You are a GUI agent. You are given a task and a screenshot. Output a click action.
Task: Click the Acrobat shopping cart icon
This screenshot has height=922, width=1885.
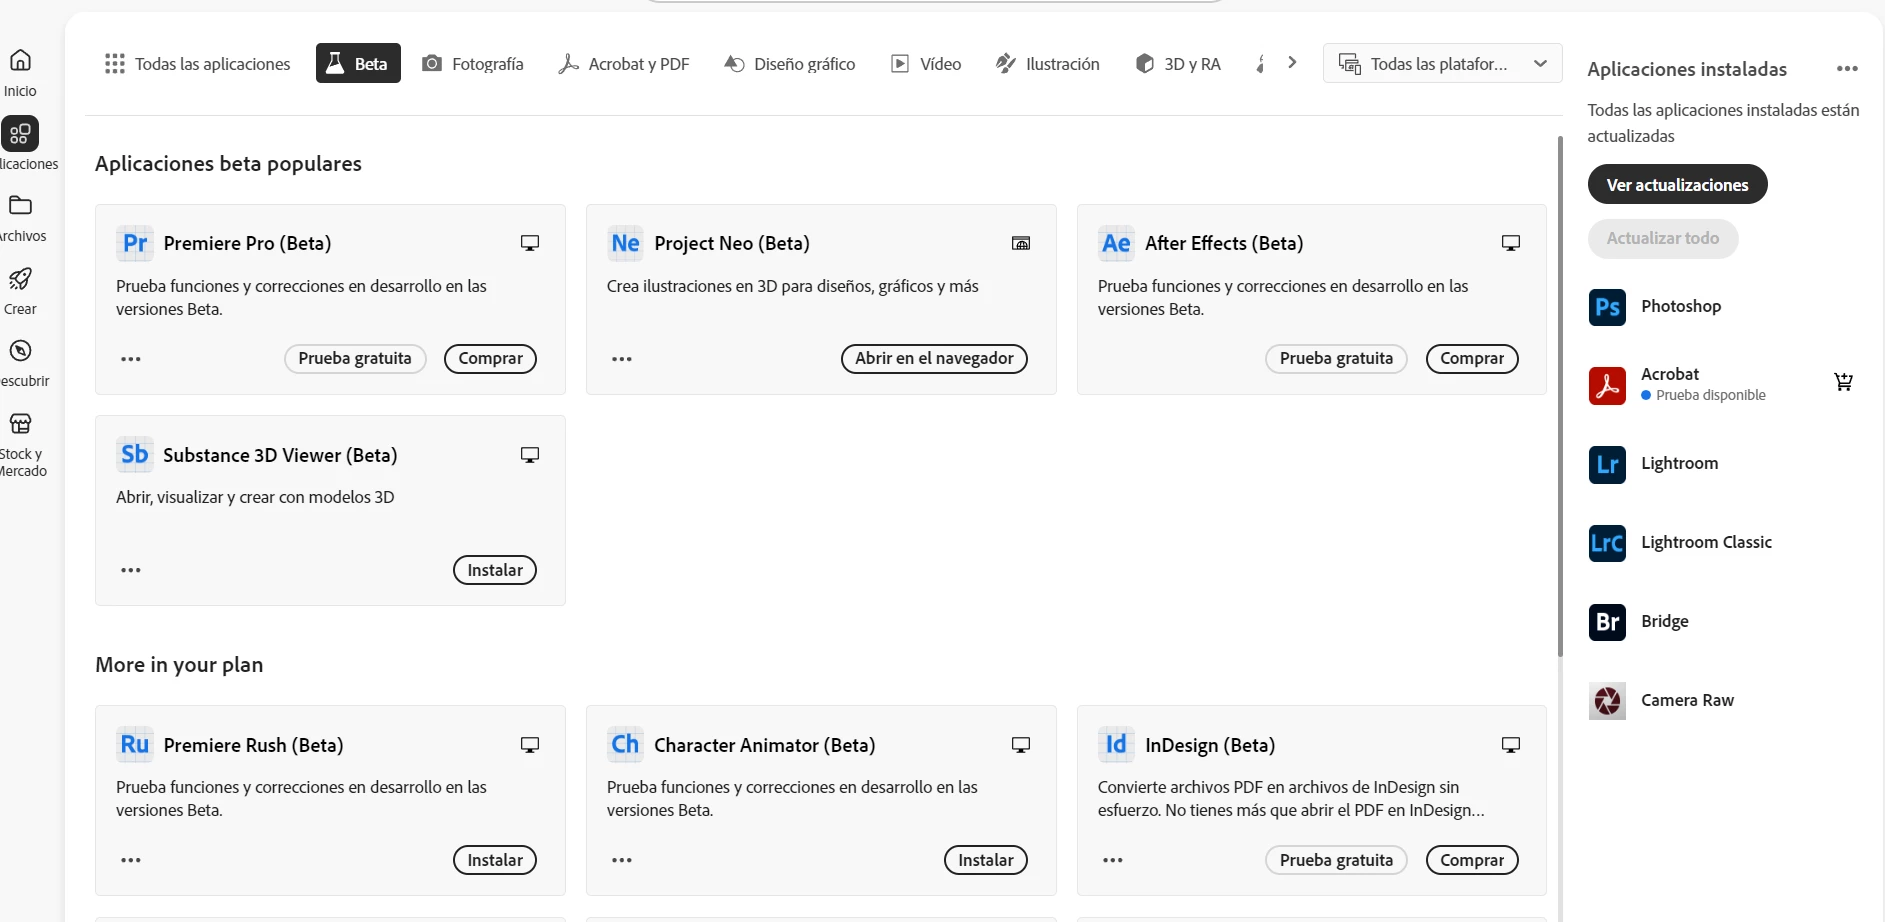pos(1843,381)
